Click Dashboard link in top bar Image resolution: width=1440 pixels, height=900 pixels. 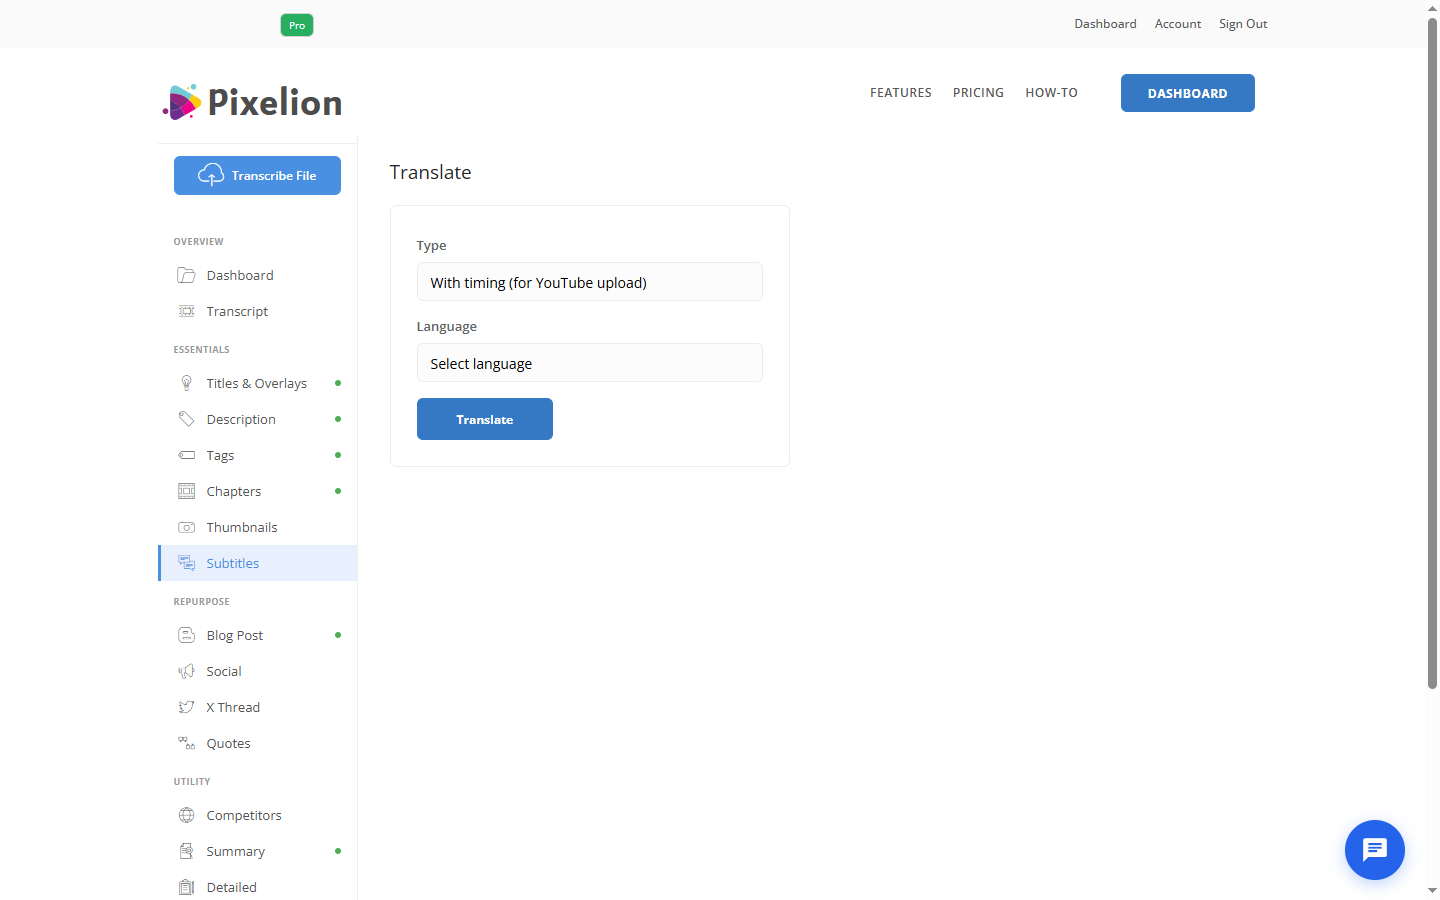(1105, 24)
